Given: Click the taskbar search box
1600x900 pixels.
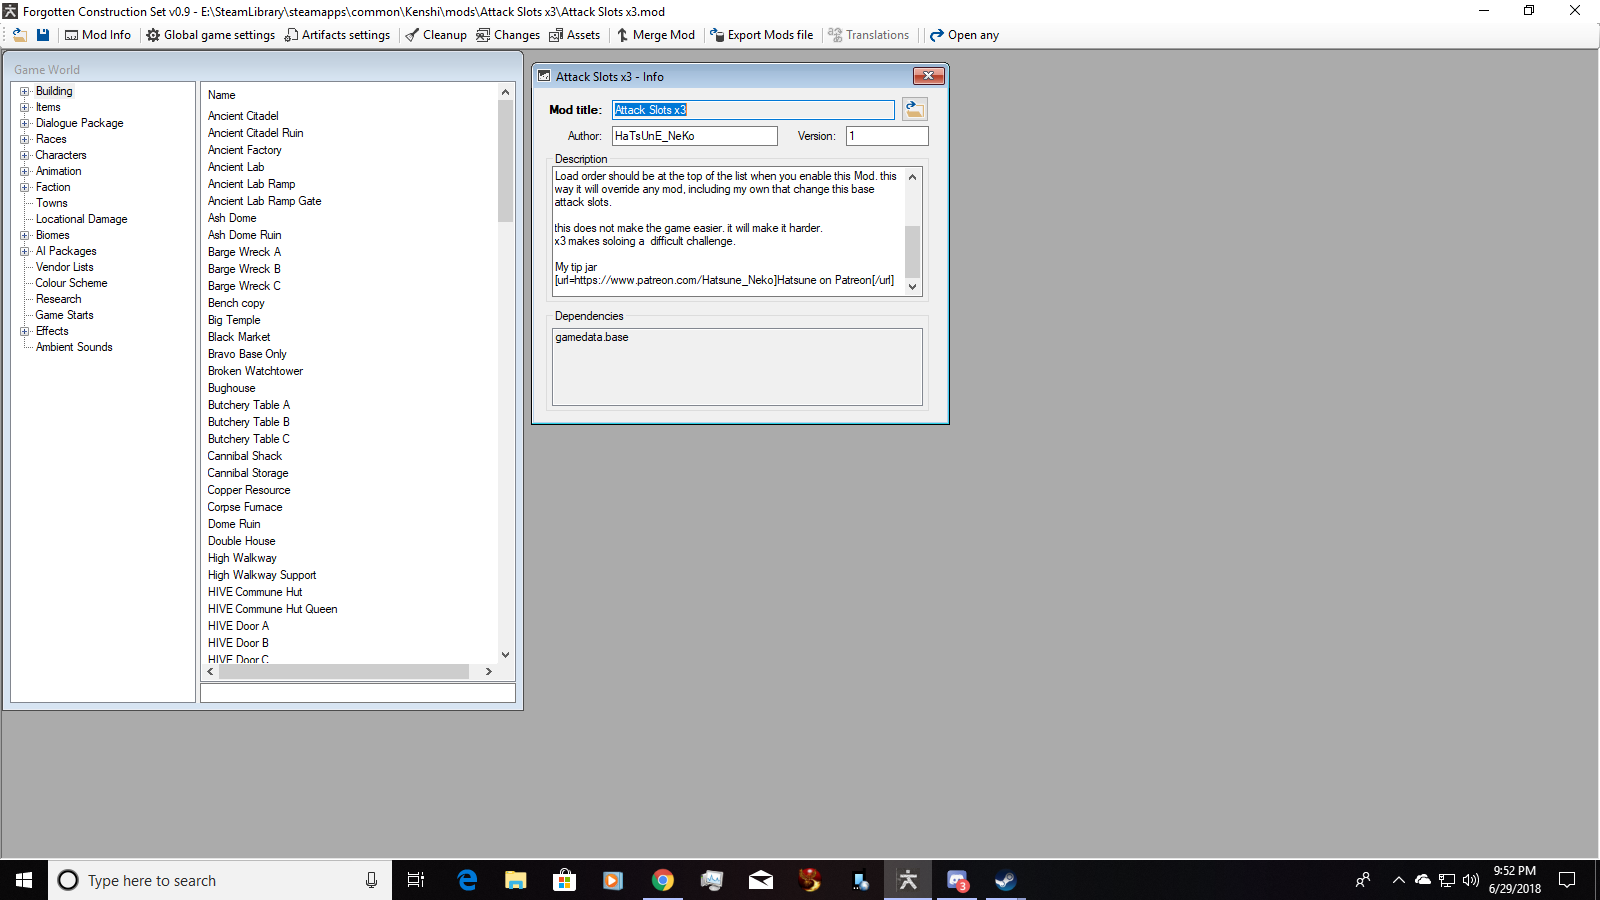Looking at the screenshot, I should [x=220, y=880].
